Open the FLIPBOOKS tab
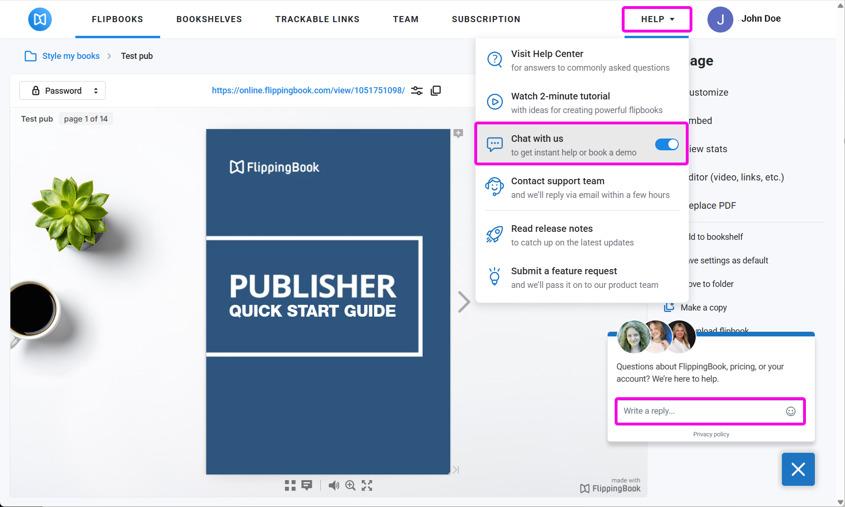845x507 pixels. click(117, 19)
